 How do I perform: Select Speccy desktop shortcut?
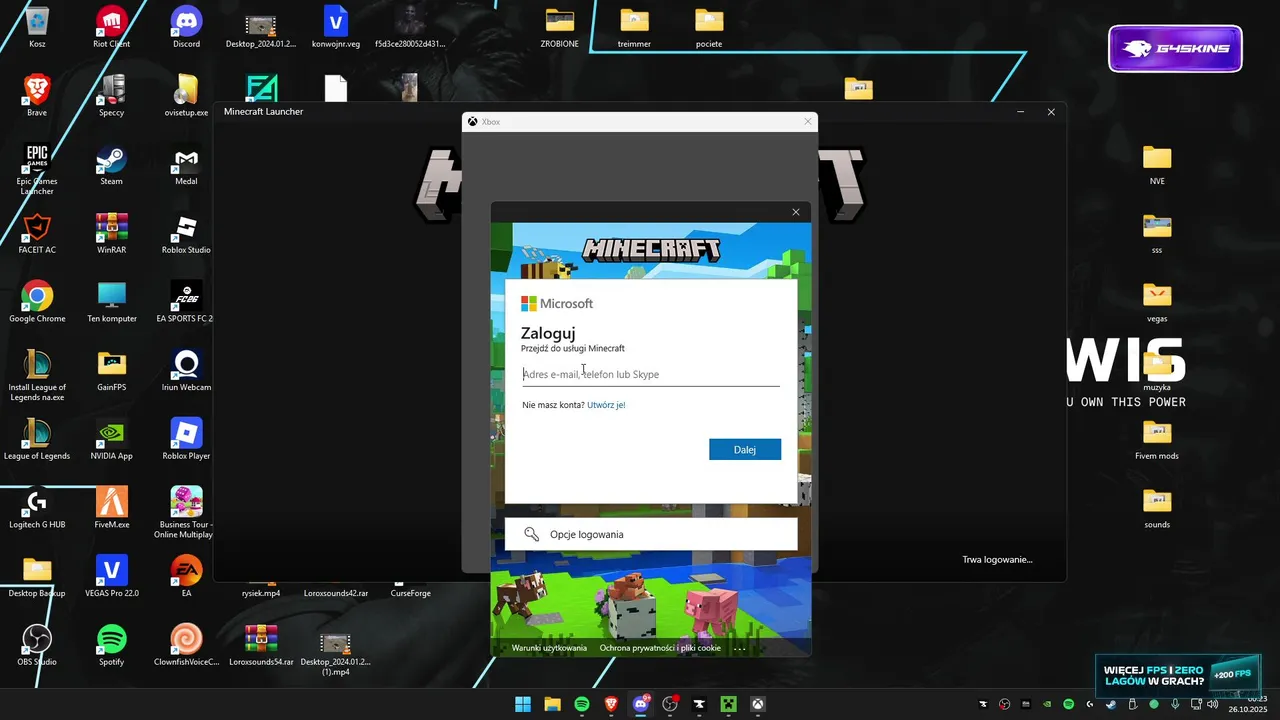coord(111,96)
